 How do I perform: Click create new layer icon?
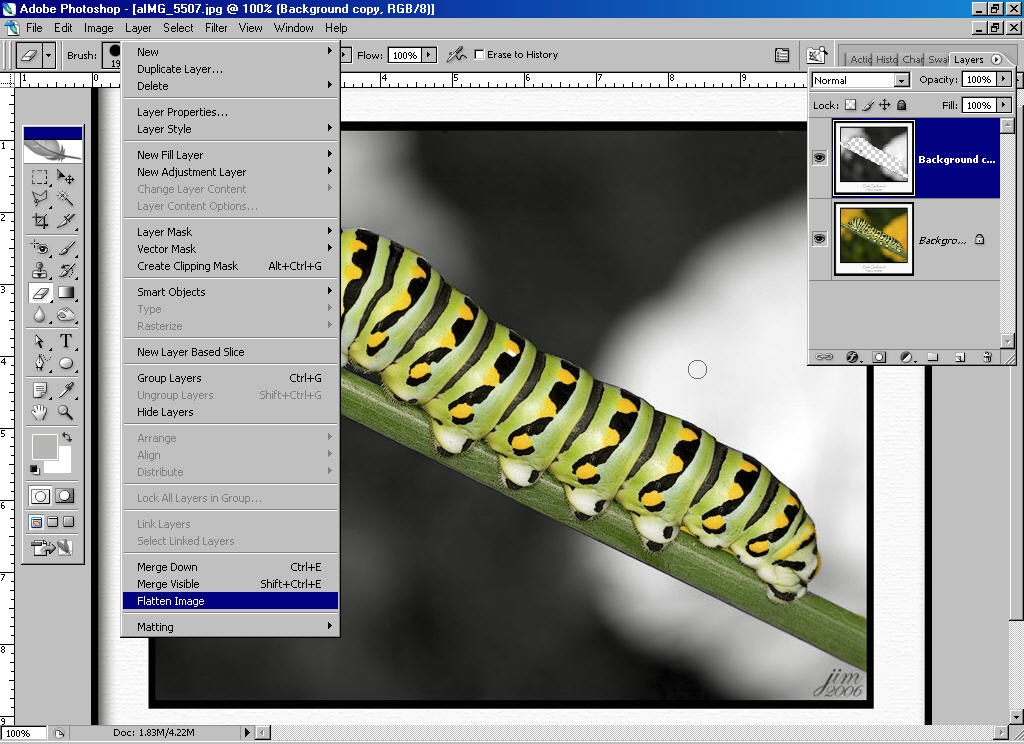pos(959,357)
